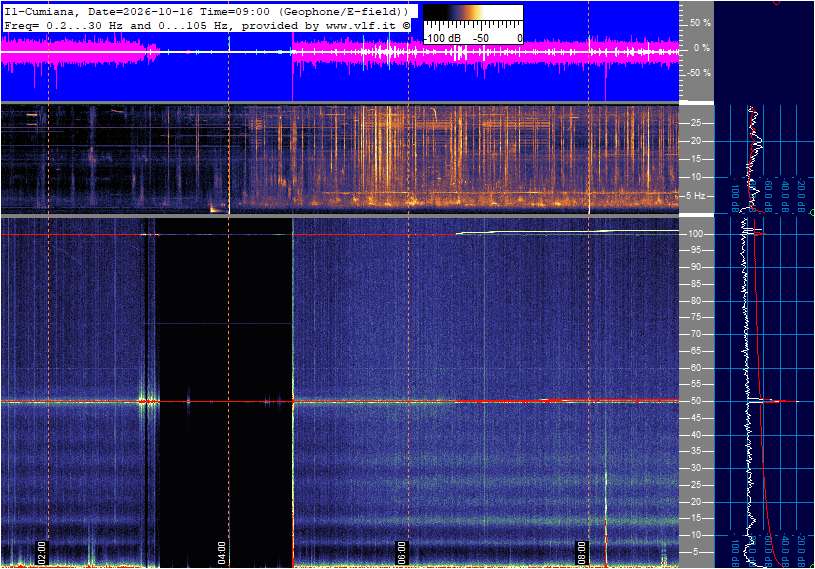Viewport: 815px width, 569px height.
Task: Click '100' on the E-field frequency axis
Action: 695,234
